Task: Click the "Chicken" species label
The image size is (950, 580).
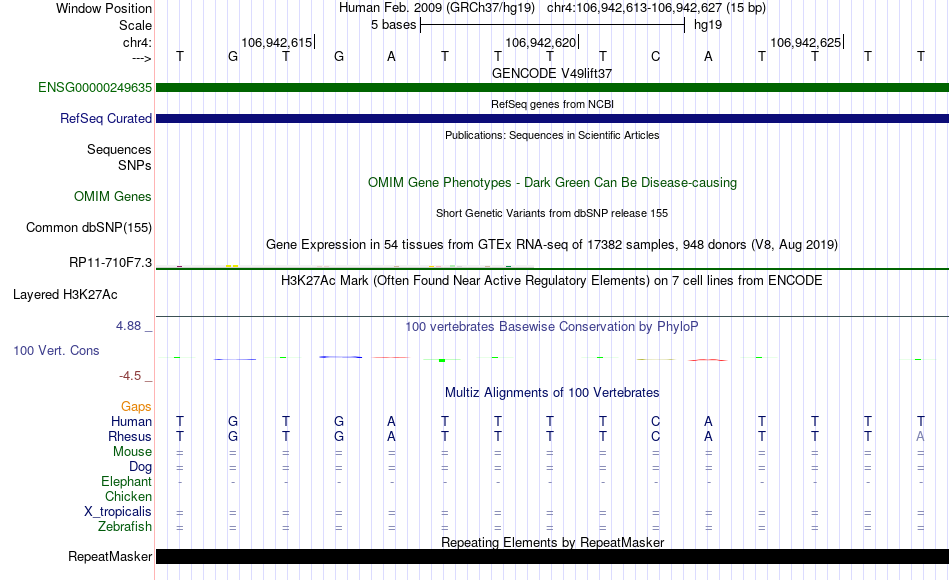Action: 128,496
